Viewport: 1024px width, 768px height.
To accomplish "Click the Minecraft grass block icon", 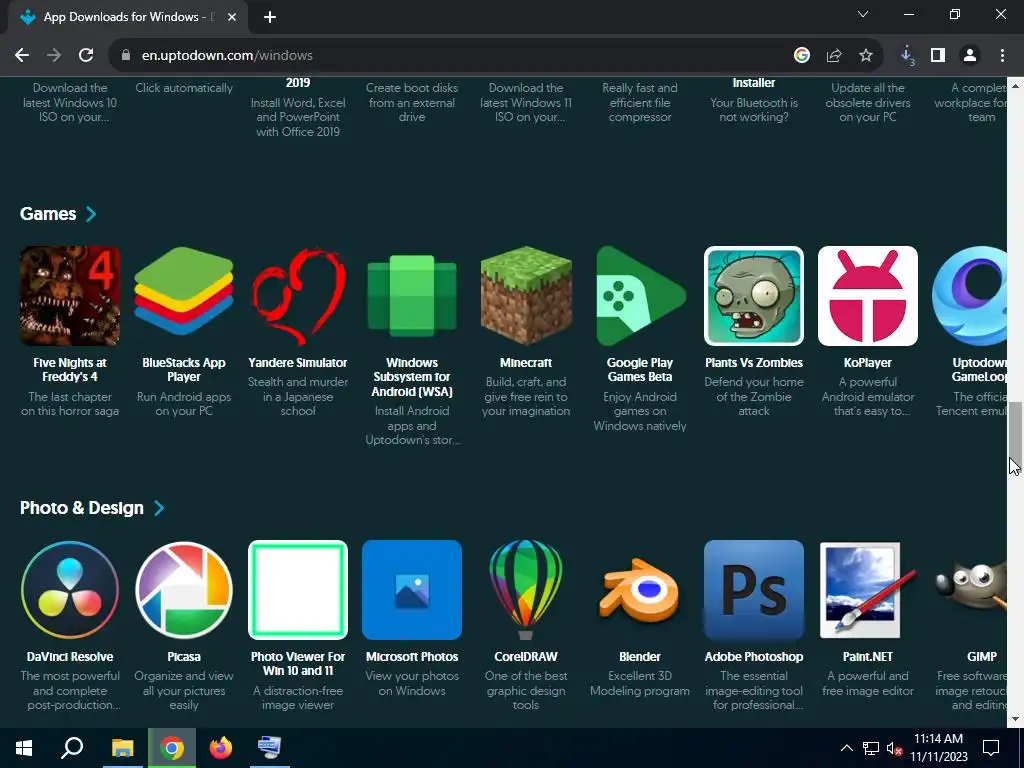I will [x=526, y=296].
